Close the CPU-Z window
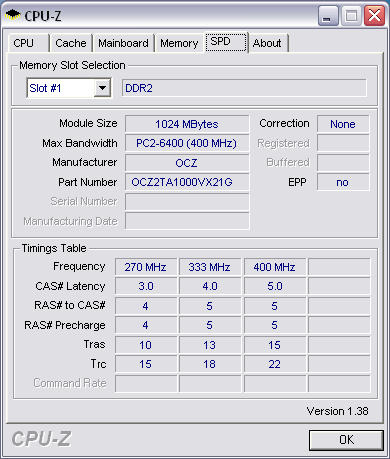This screenshot has height=459, width=390. pyautogui.click(x=374, y=16)
